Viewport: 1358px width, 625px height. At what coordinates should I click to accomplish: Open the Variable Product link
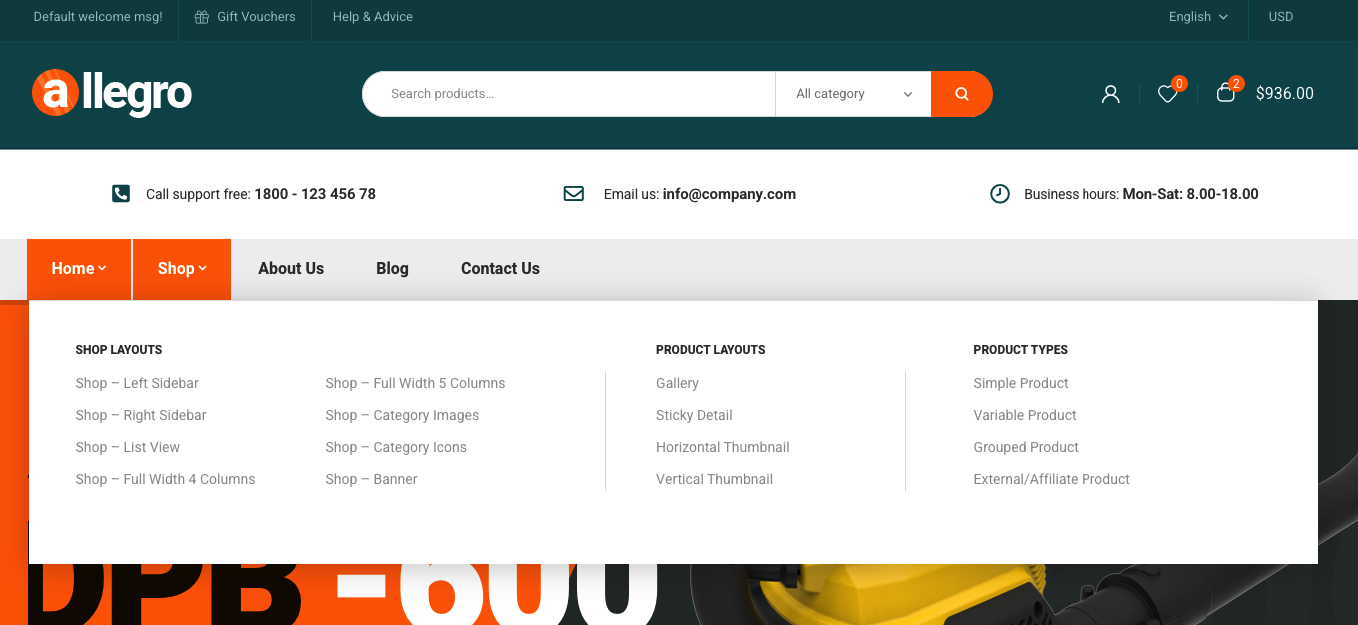[1025, 415]
